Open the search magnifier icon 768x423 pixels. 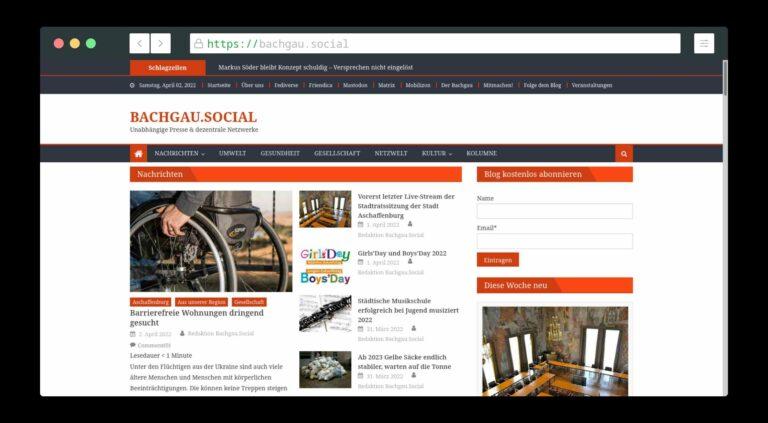624,153
